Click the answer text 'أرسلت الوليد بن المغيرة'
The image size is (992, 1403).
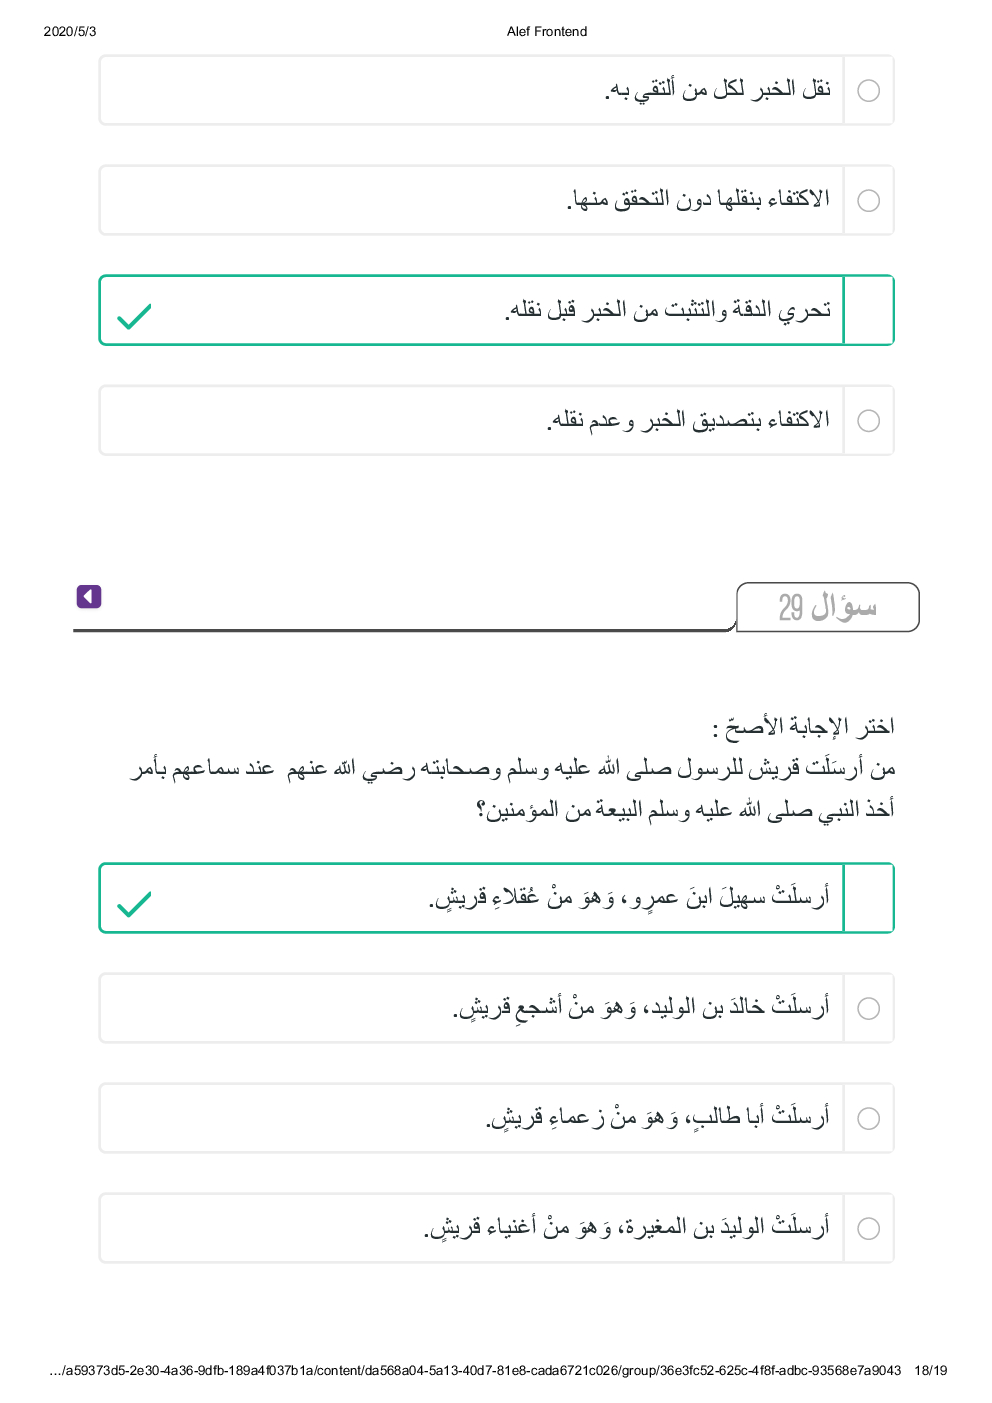point(626,1228)
